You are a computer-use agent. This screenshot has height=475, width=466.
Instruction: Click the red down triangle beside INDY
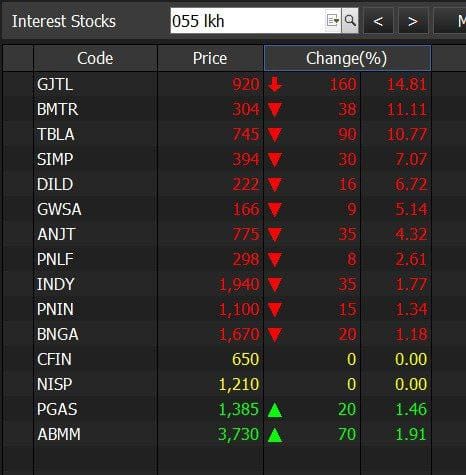(x=275, y=285)
